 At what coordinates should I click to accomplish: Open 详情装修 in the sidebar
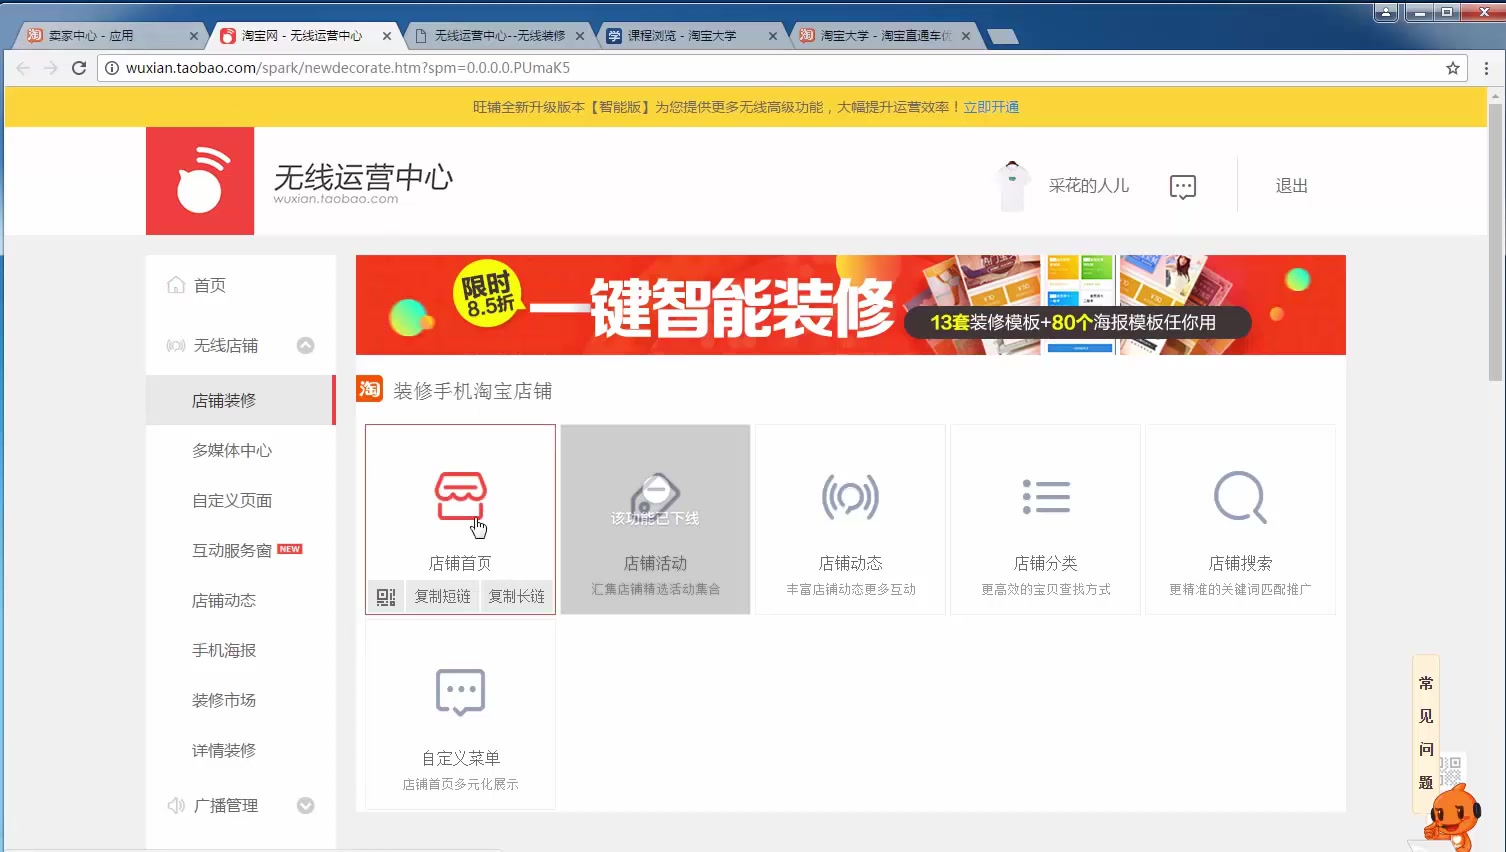tap(224, 750)
